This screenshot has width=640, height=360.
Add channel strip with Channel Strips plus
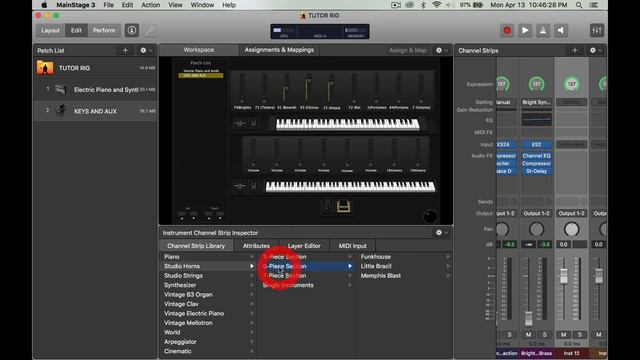[575, 51]
